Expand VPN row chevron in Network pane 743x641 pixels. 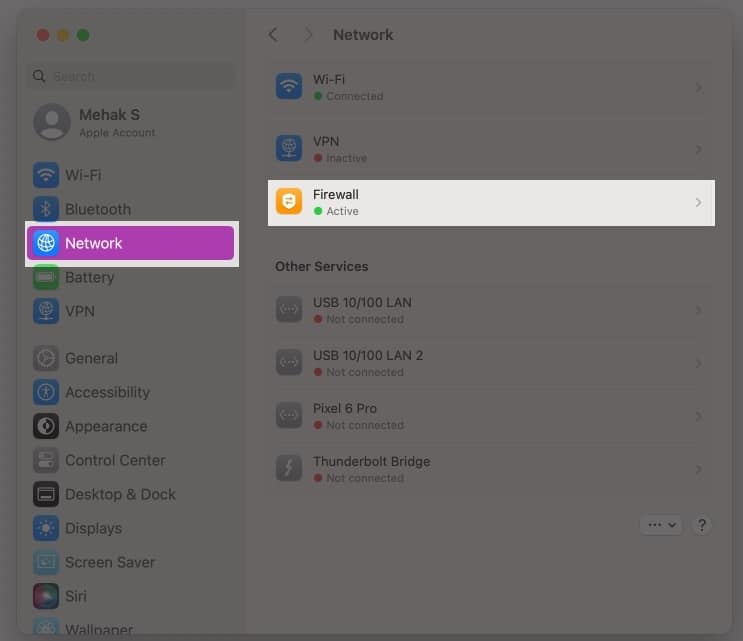point(698,149)
